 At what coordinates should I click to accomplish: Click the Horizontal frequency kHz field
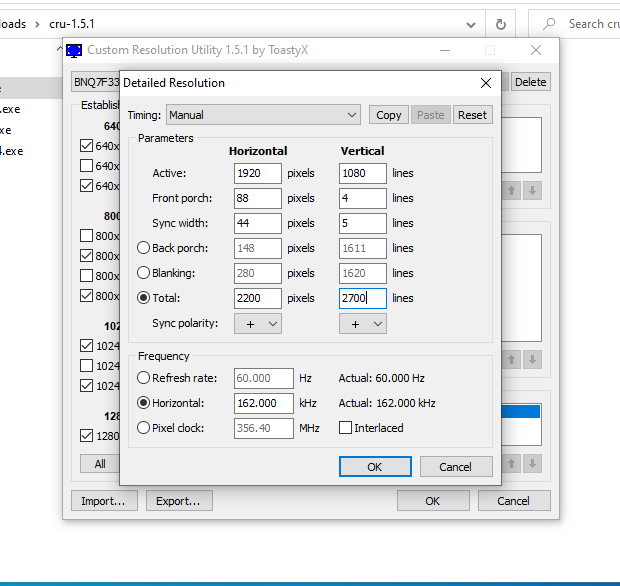pos(264,403)
